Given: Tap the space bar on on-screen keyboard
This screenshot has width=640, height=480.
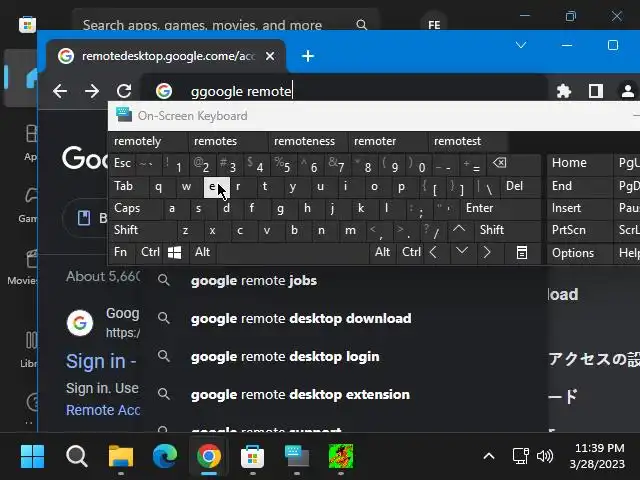Looking at the screenshot, I should (x=293, y=252).
